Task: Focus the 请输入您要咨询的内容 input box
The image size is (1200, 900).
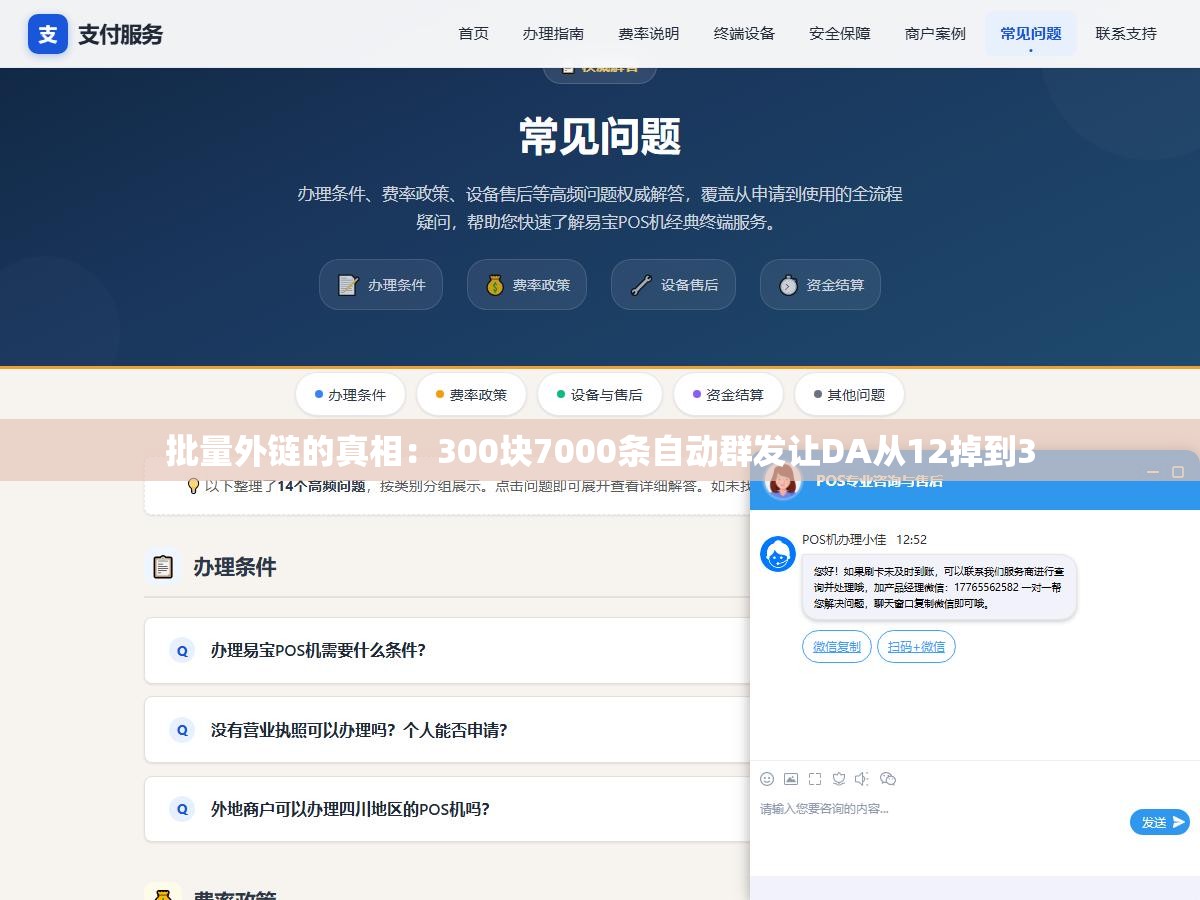Action: point(940,822)
